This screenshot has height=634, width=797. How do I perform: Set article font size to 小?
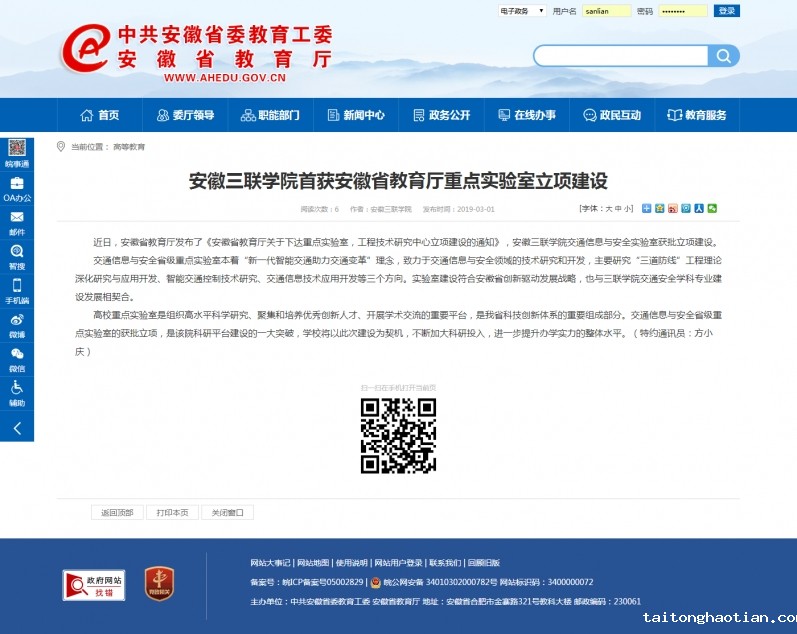(628, 209)
